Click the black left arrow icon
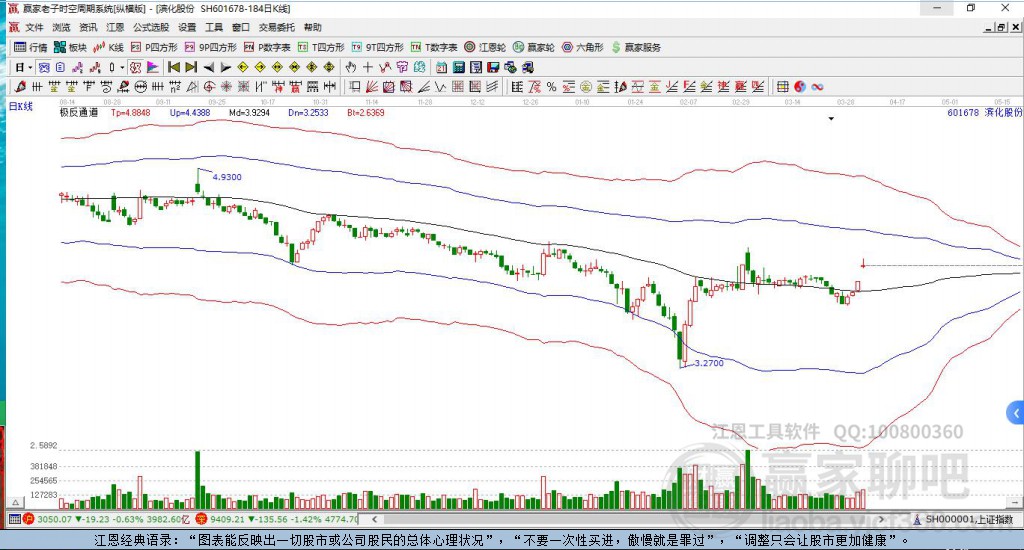Image resolution: width=1024 pixels, height=550 pixels. [x=208, y=67]
